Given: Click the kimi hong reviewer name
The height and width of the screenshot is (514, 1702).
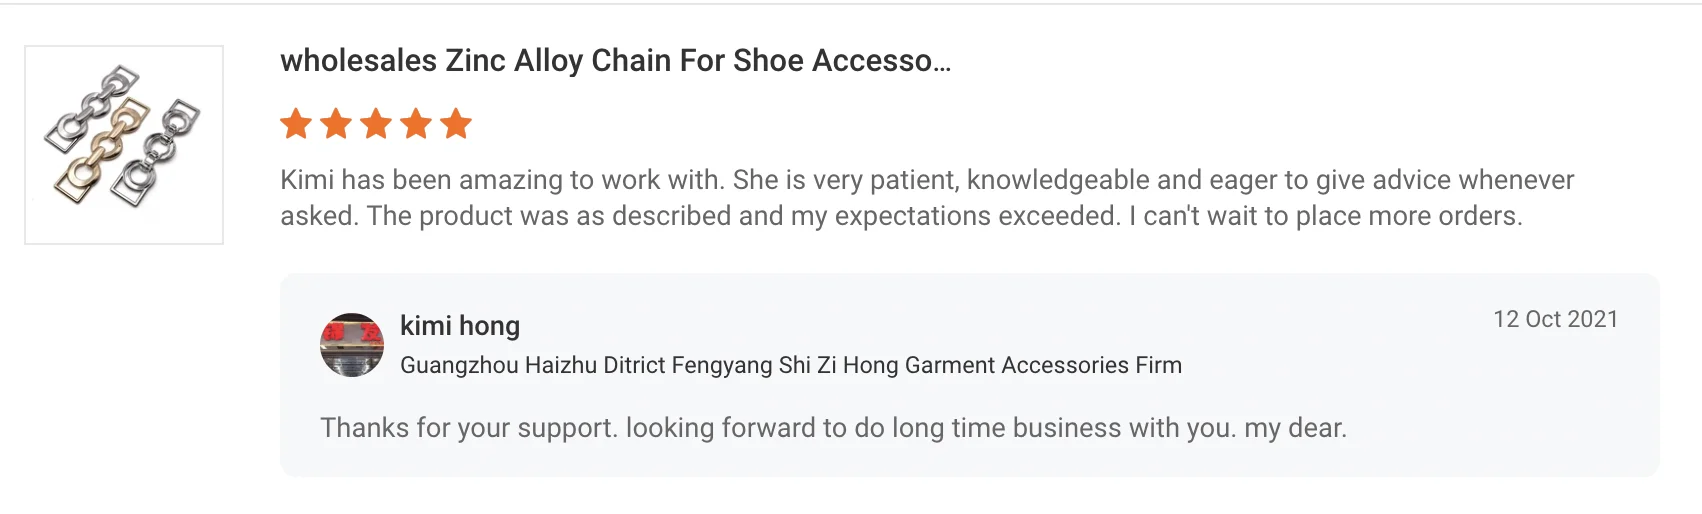Looking at the screenshot, I should tap(460, 326).
